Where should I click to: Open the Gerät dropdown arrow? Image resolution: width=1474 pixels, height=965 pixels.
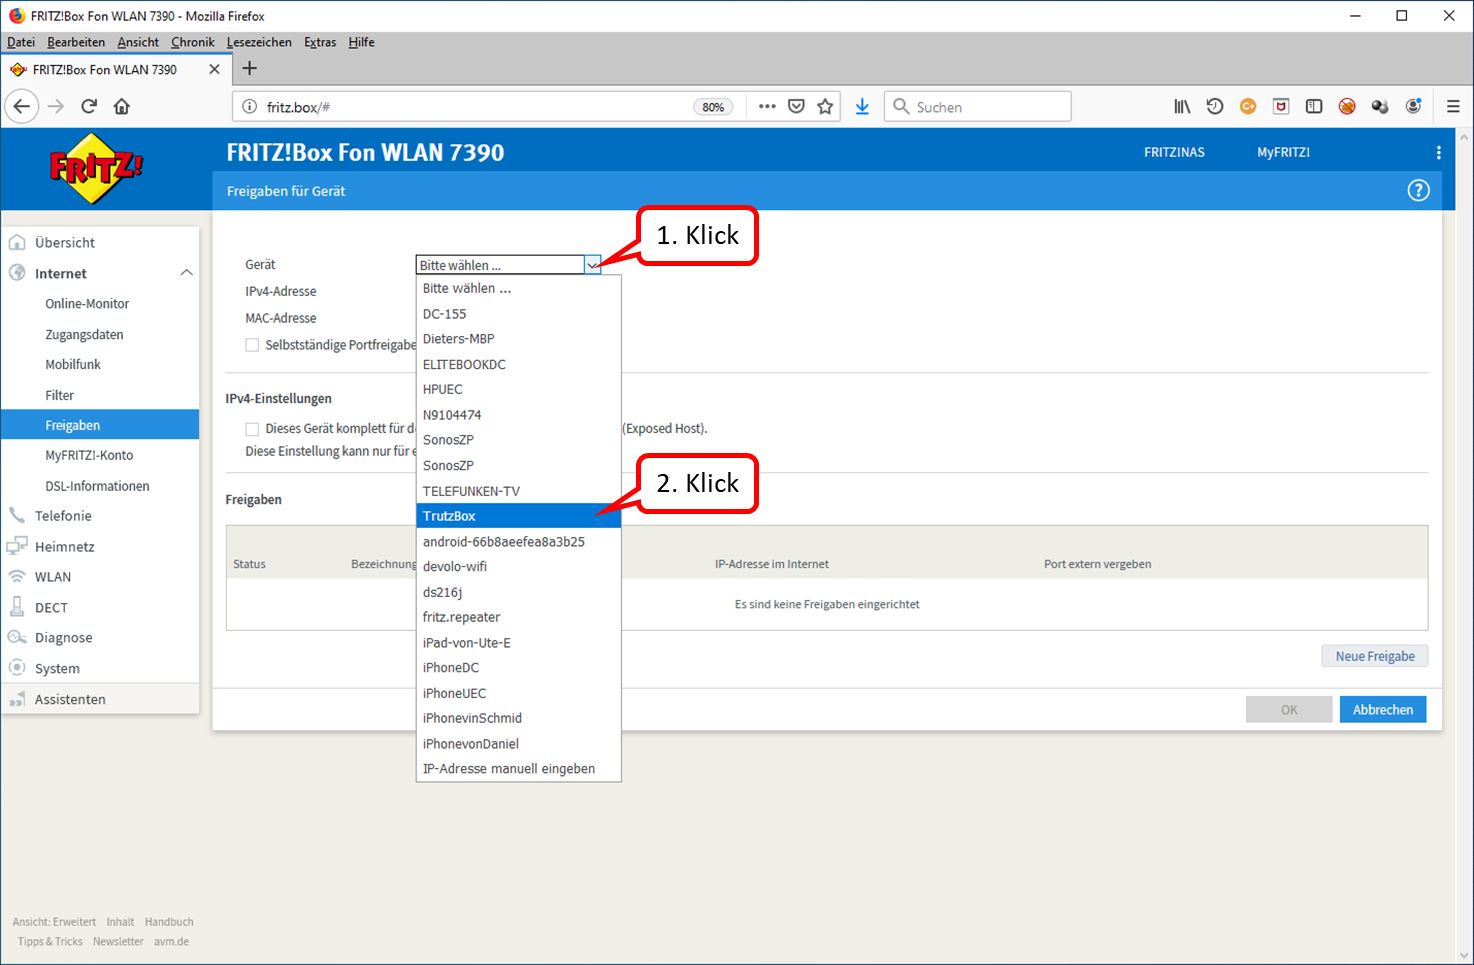tap(593, 265)
